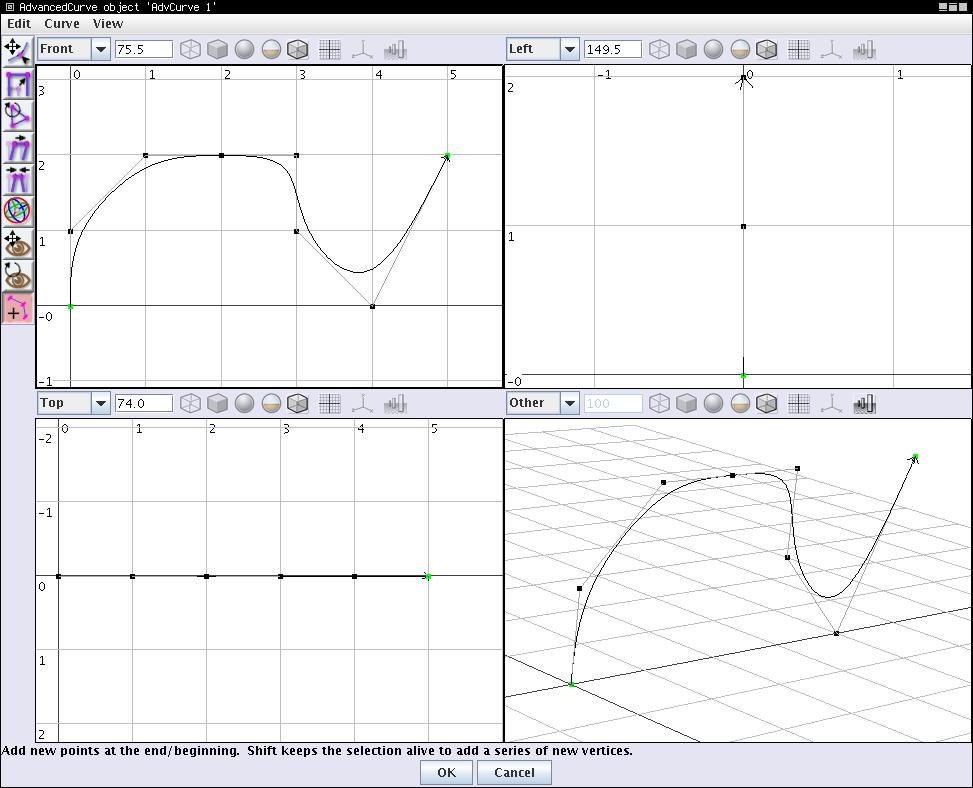Set Left view to transparent cube display

[768, 50]
